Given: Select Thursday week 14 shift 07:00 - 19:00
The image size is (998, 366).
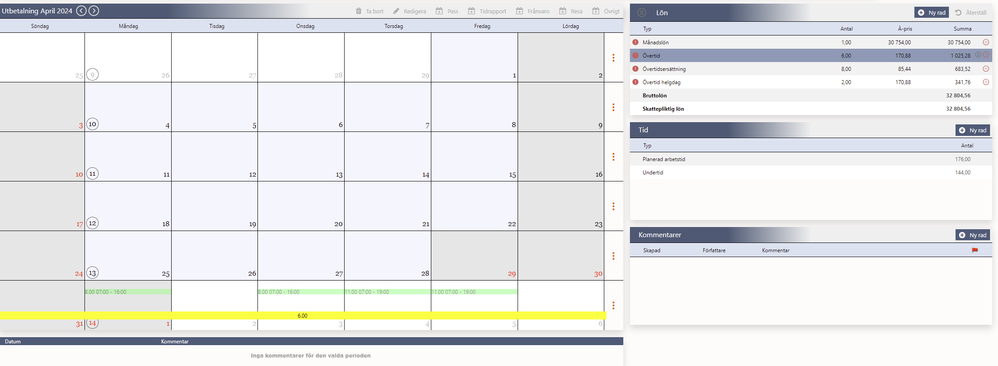Looking at the screenshot, I should pos(388,292).
